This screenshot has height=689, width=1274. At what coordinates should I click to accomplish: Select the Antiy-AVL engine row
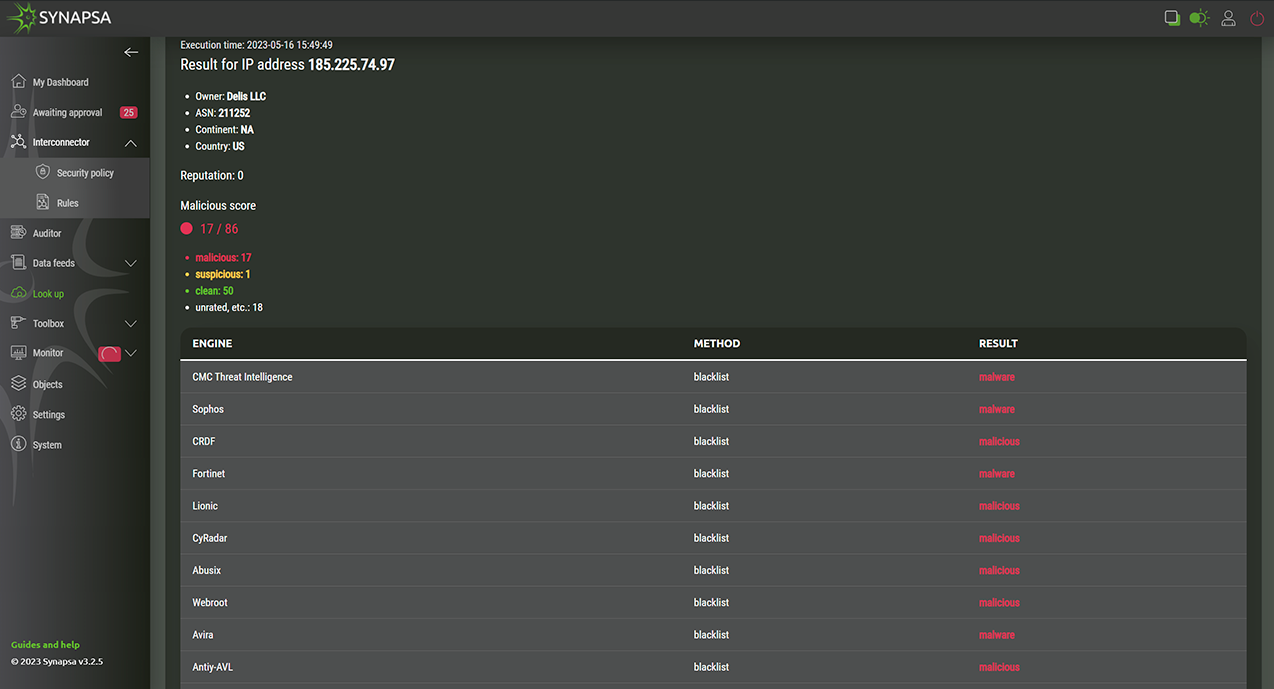click(x=713, y=667)
